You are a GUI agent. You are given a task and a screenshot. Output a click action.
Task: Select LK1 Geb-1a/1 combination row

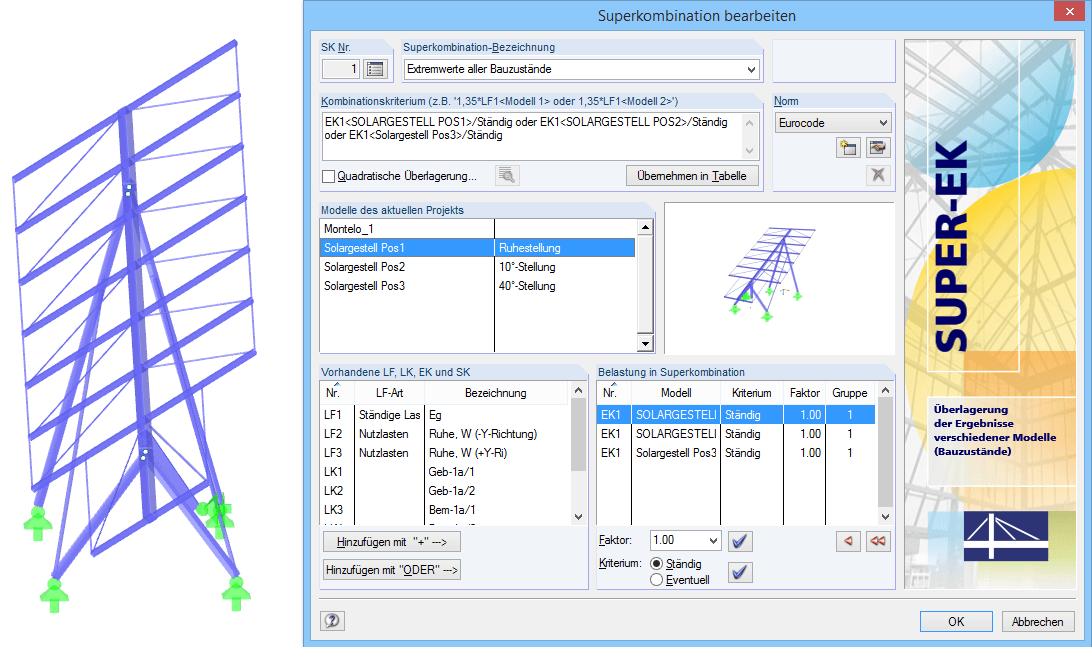pyautogui.click(x=444, y=471)
